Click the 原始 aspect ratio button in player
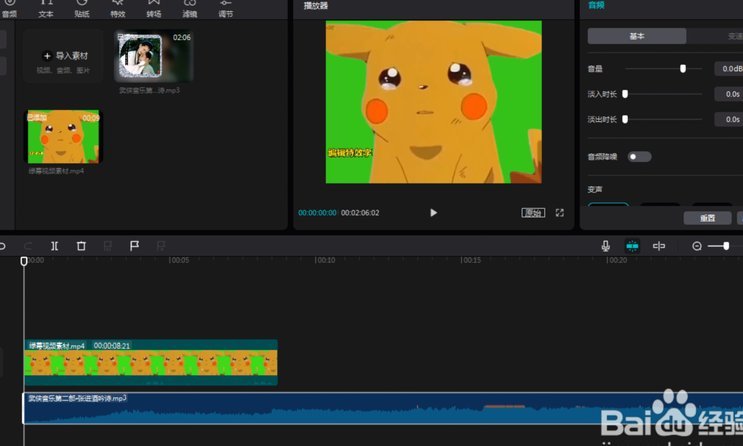The image size is (743, 446). click(x=533, y=213)
